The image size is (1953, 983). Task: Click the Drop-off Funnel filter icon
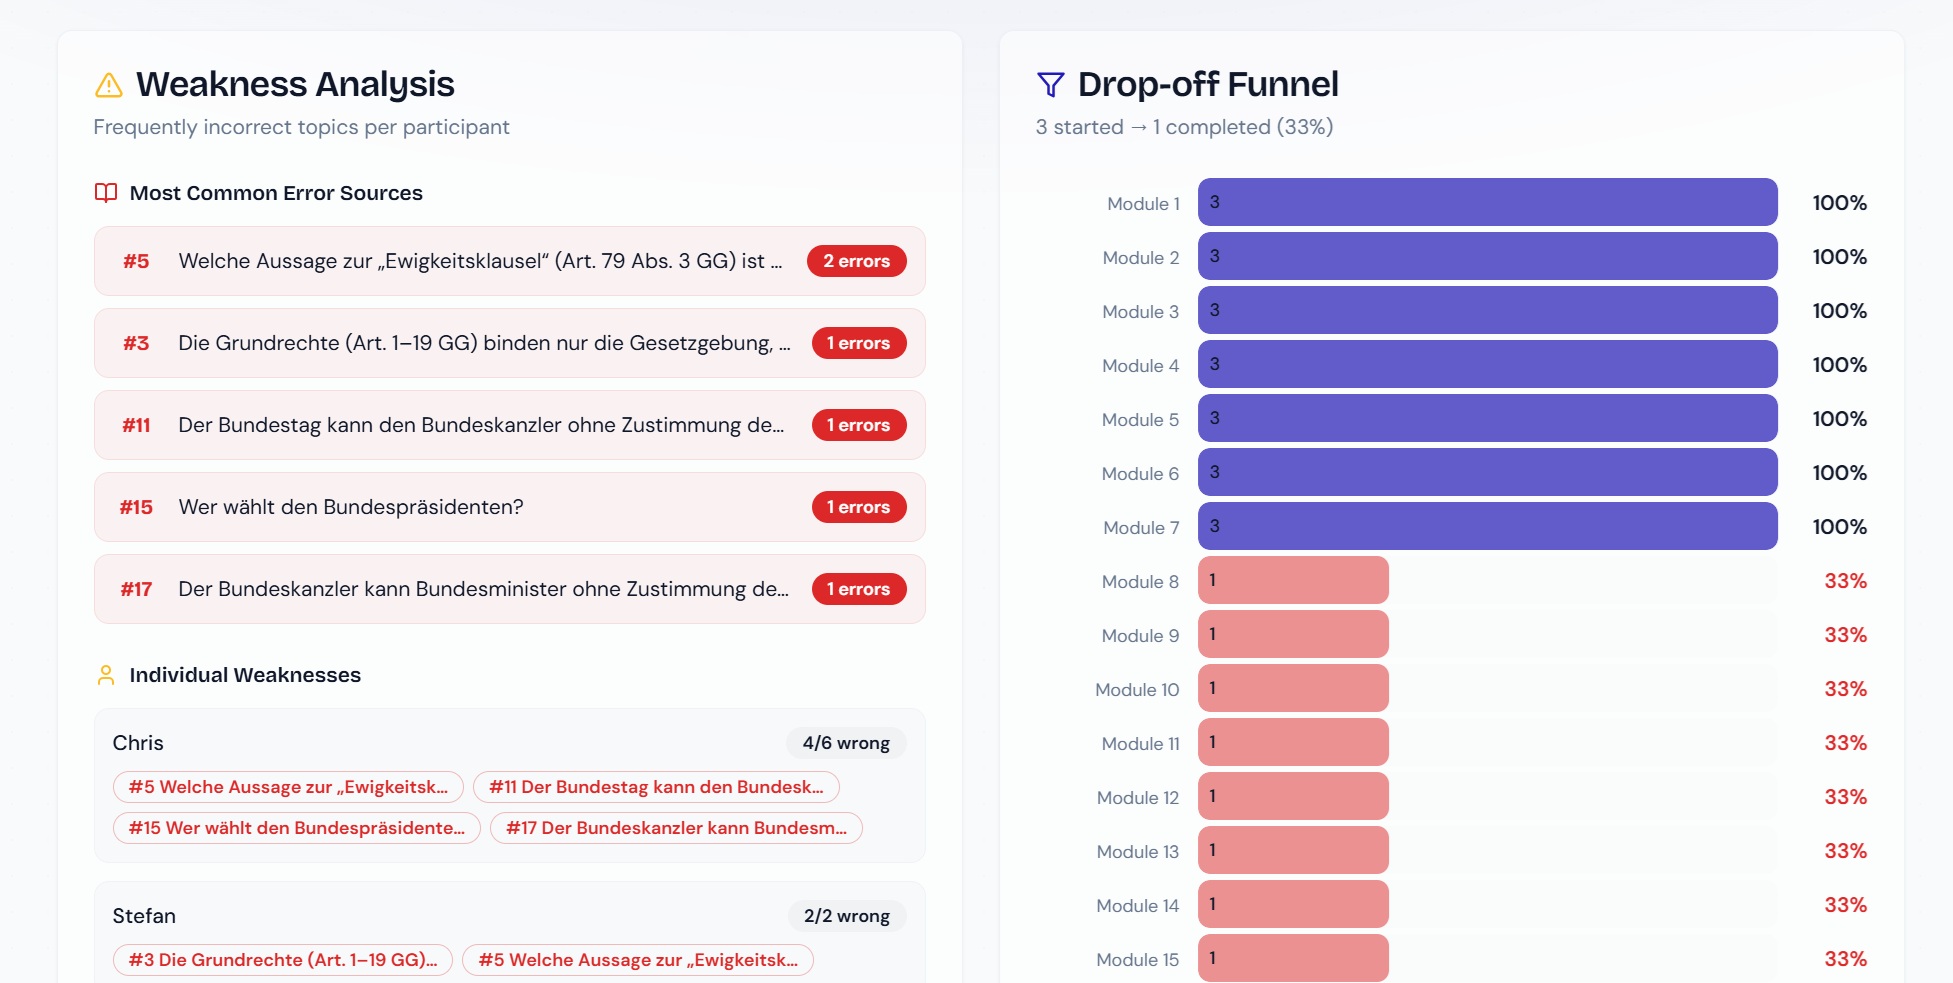1050,85
